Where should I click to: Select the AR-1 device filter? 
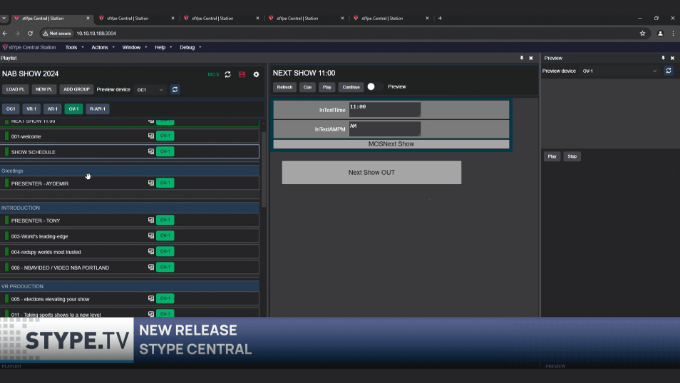coord(52,109)
